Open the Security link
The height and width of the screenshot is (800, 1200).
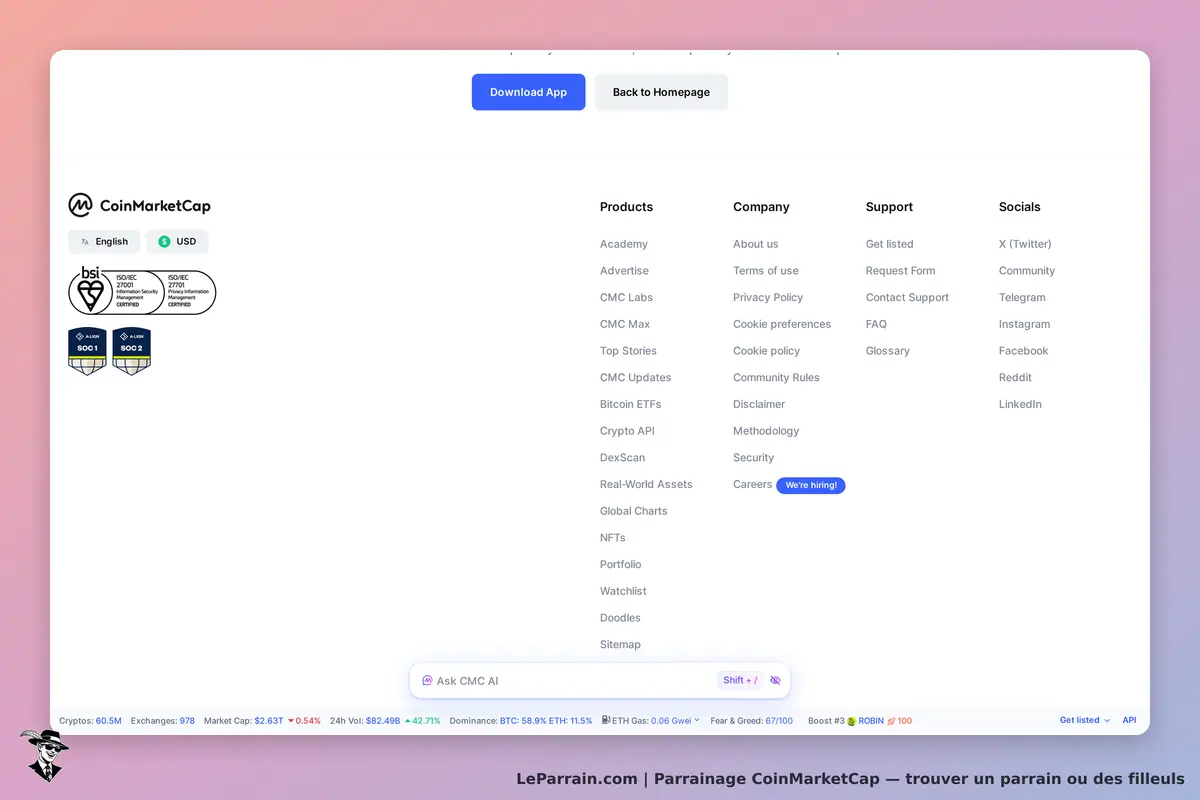tap(753, 457)
